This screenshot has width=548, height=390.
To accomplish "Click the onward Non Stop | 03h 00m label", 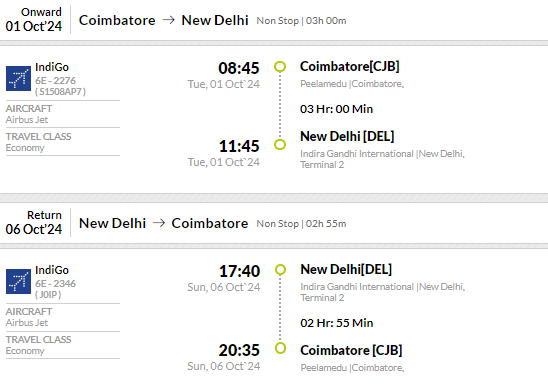I will pyautogui.click(x=301, y=21).
